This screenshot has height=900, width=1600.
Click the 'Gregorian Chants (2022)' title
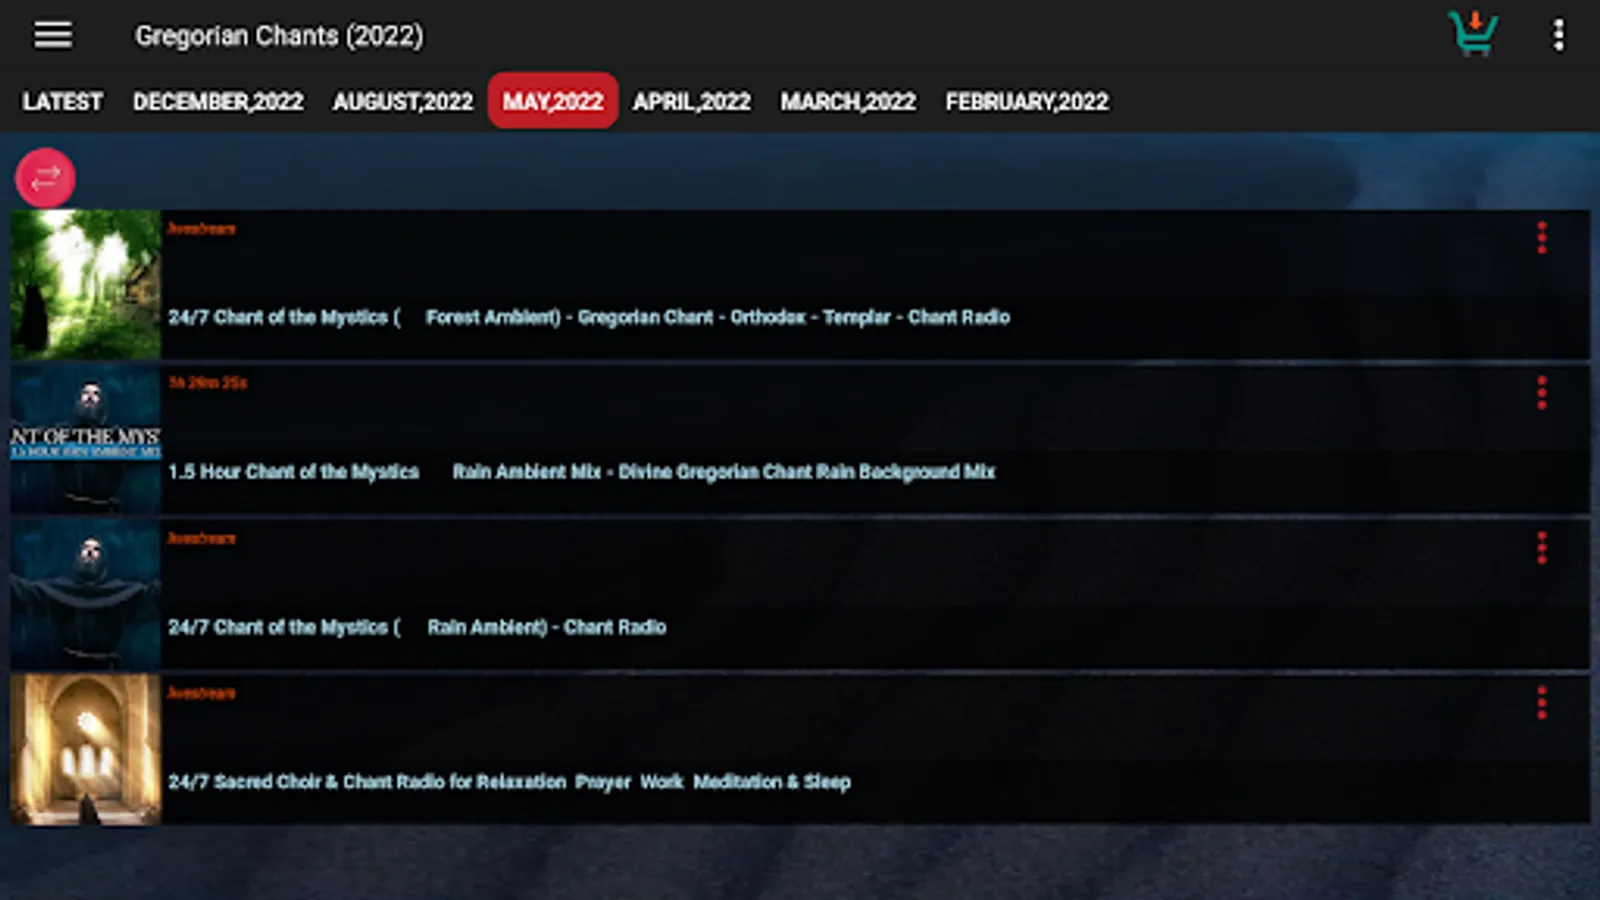(x=279, y=36)
